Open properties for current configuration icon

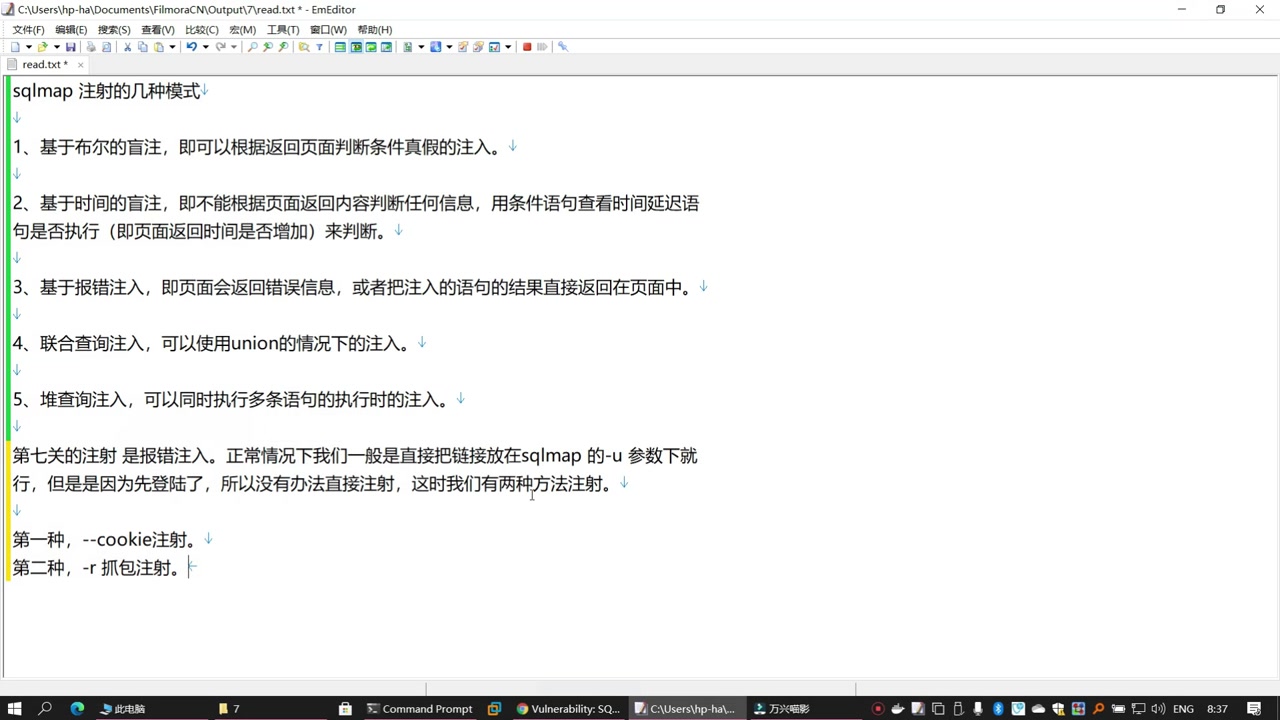click(x=463, y=47)
